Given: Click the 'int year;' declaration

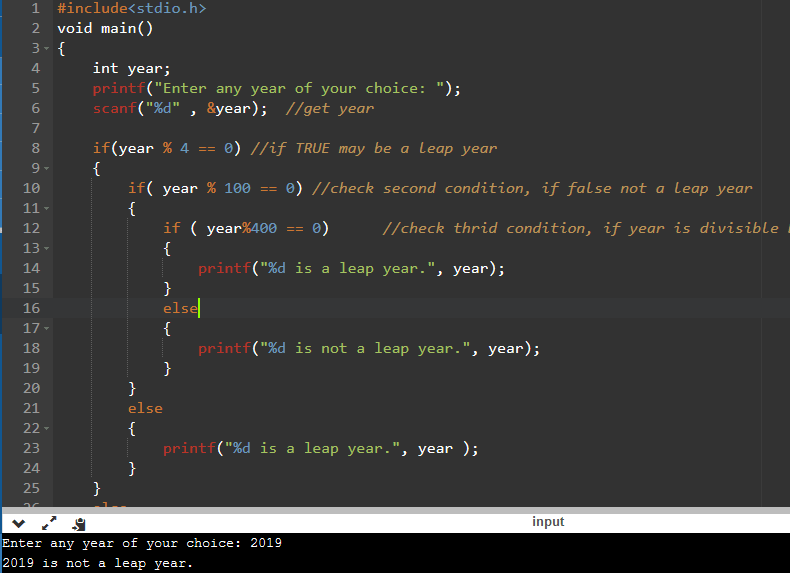Looking at the screenshot, I should [131, 68].
